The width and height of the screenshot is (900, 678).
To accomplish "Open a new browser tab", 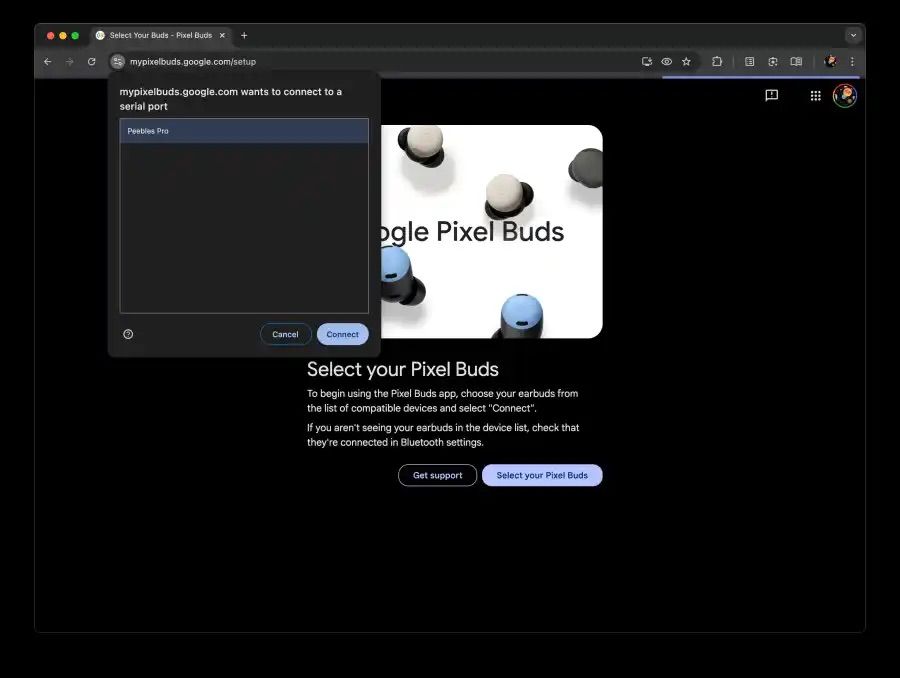I will (x=243, y=35).
